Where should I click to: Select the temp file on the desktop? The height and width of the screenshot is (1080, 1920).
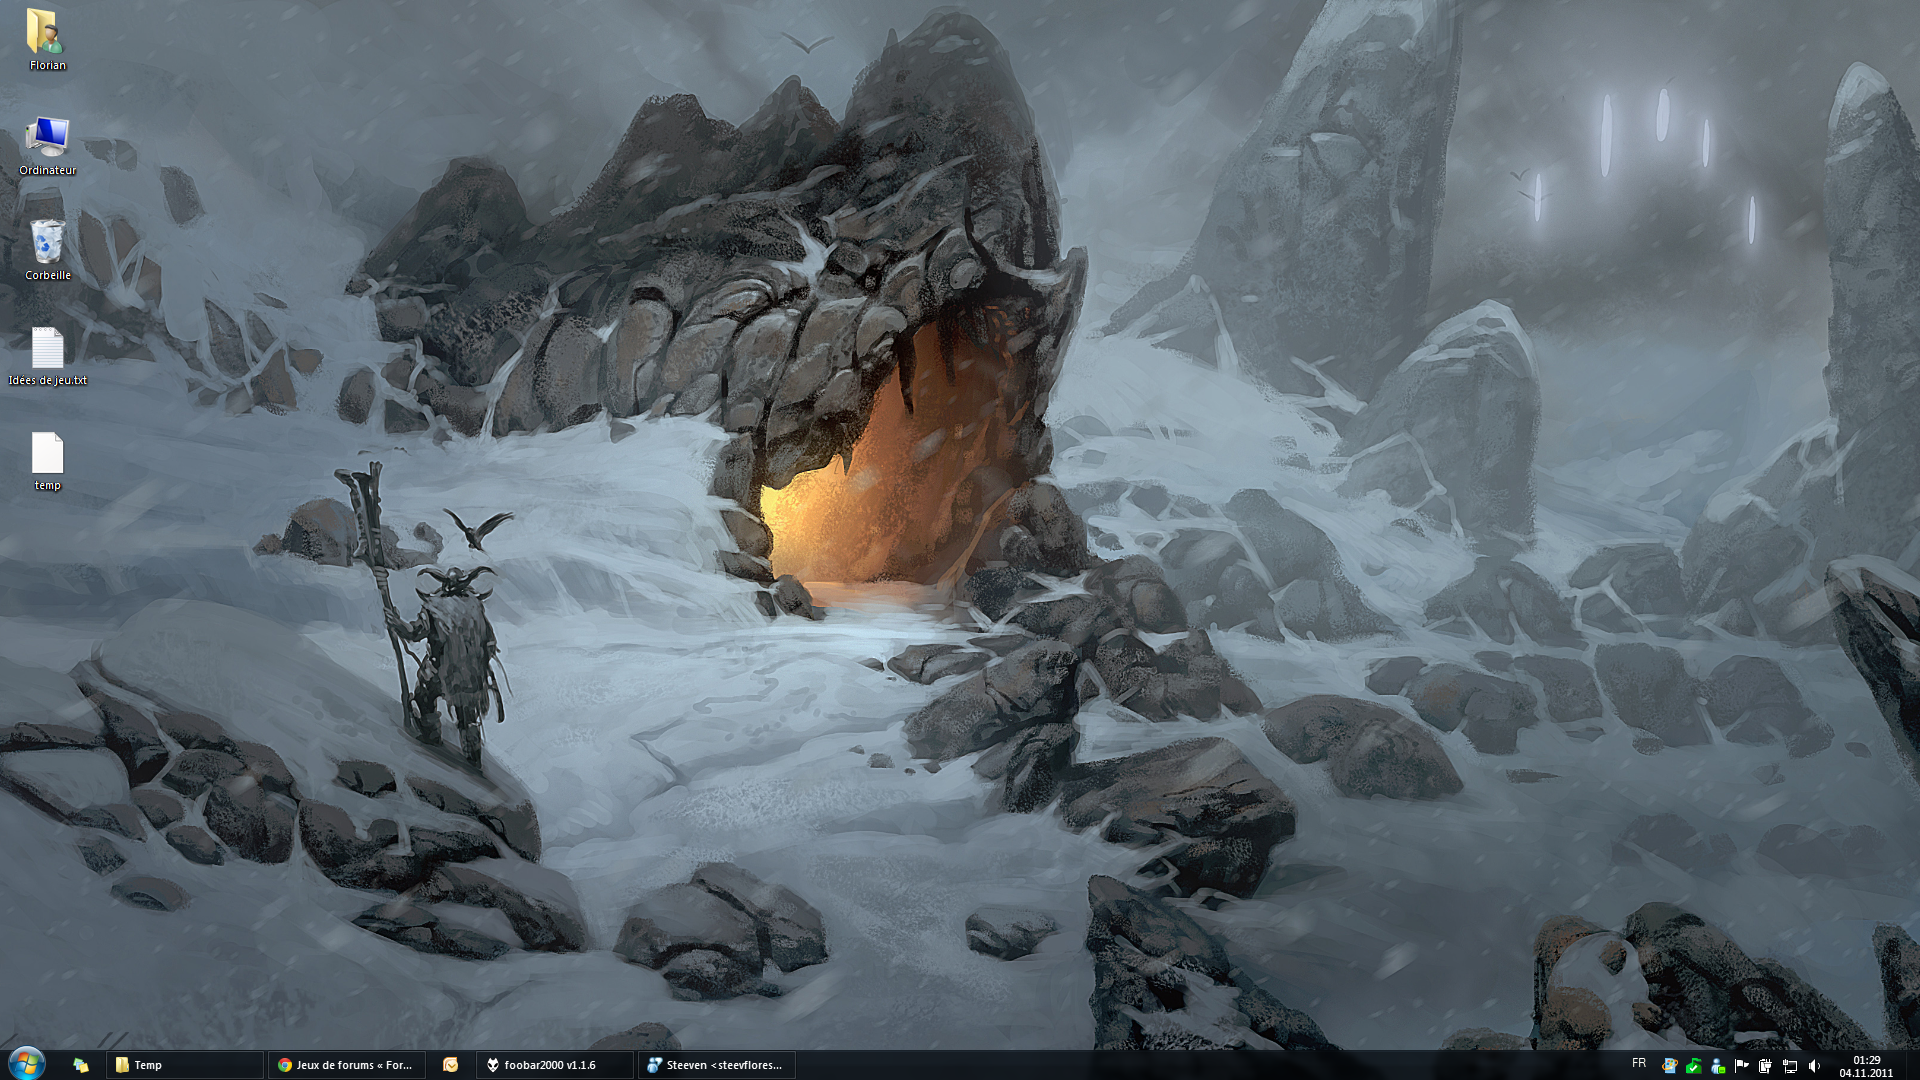point(47,461)
